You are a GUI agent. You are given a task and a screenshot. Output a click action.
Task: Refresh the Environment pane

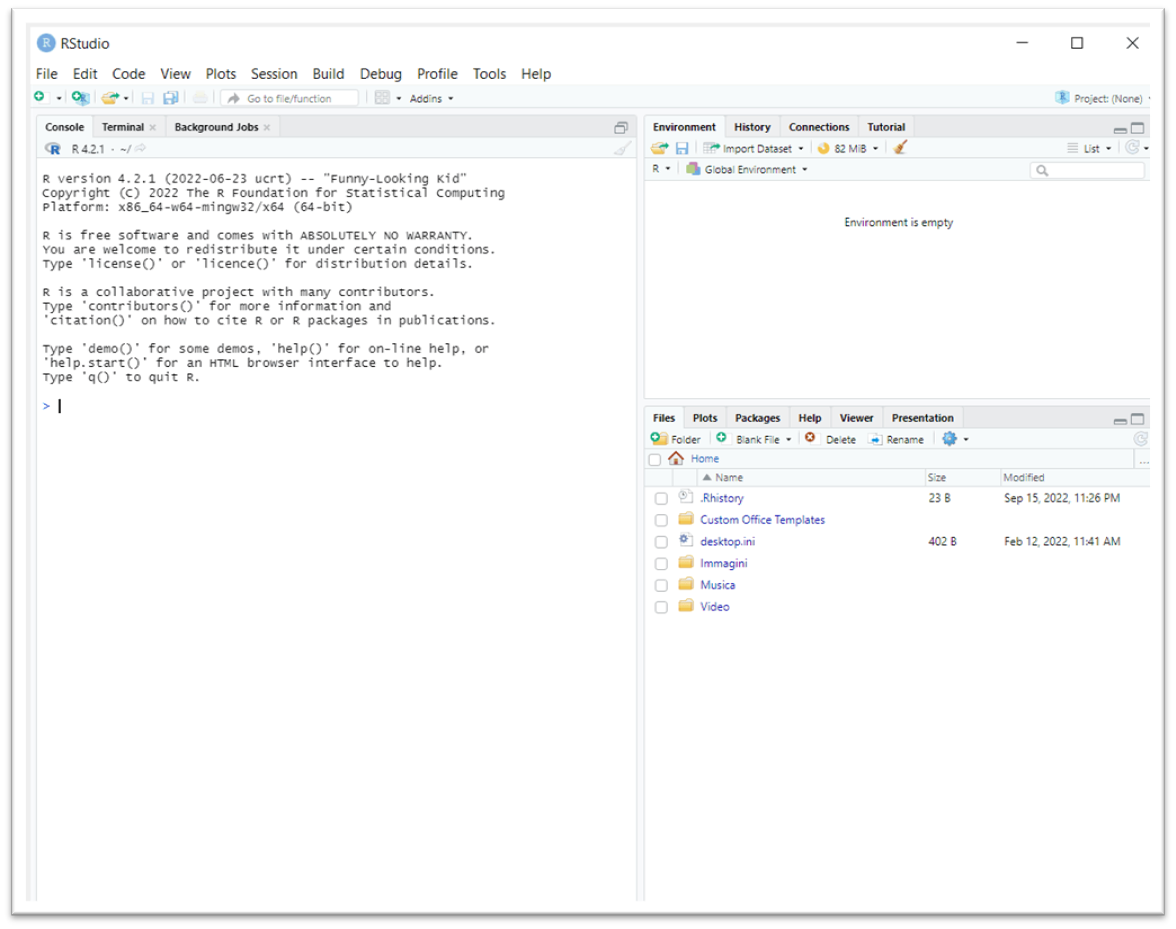point(1132,148)
